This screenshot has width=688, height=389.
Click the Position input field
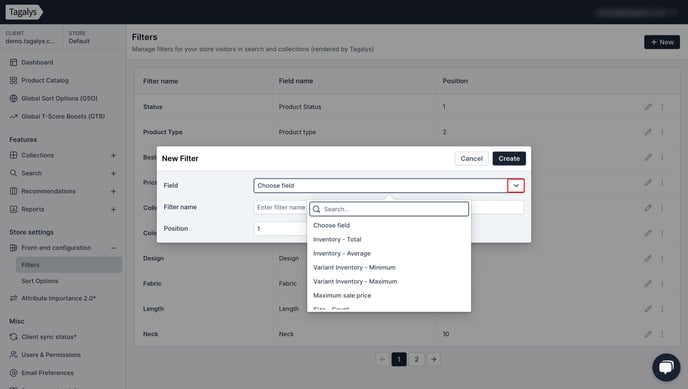click(280, 228)
